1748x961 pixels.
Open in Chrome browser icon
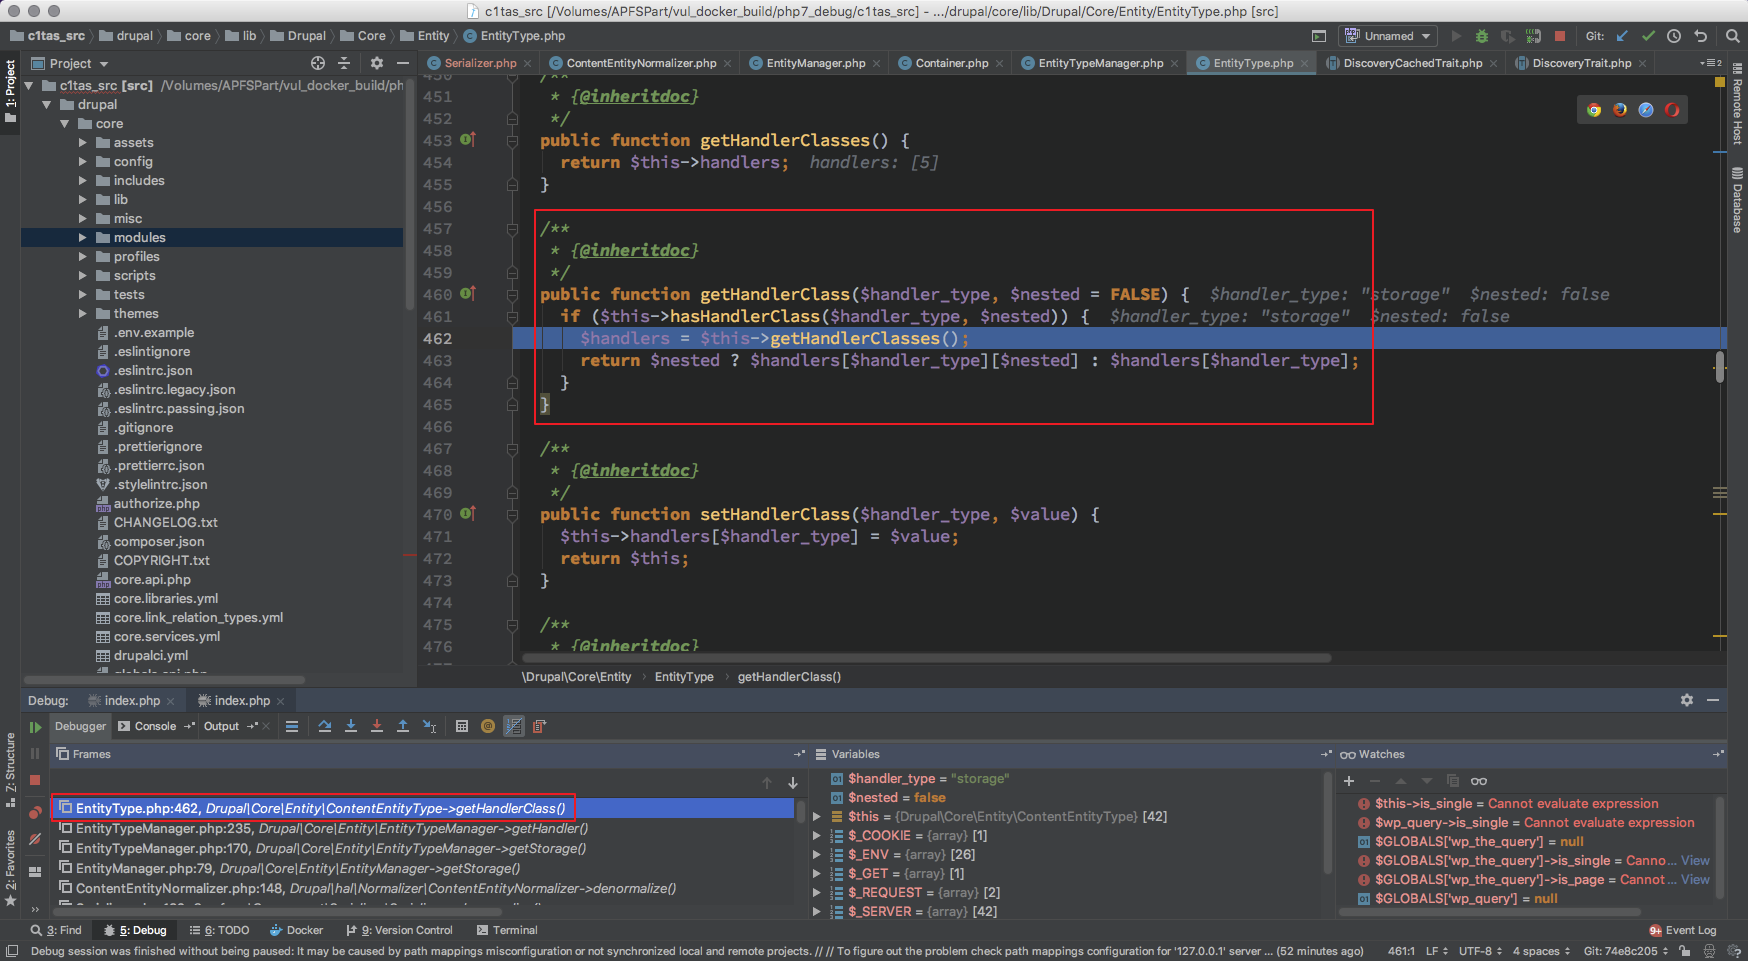pos(1594,110)
